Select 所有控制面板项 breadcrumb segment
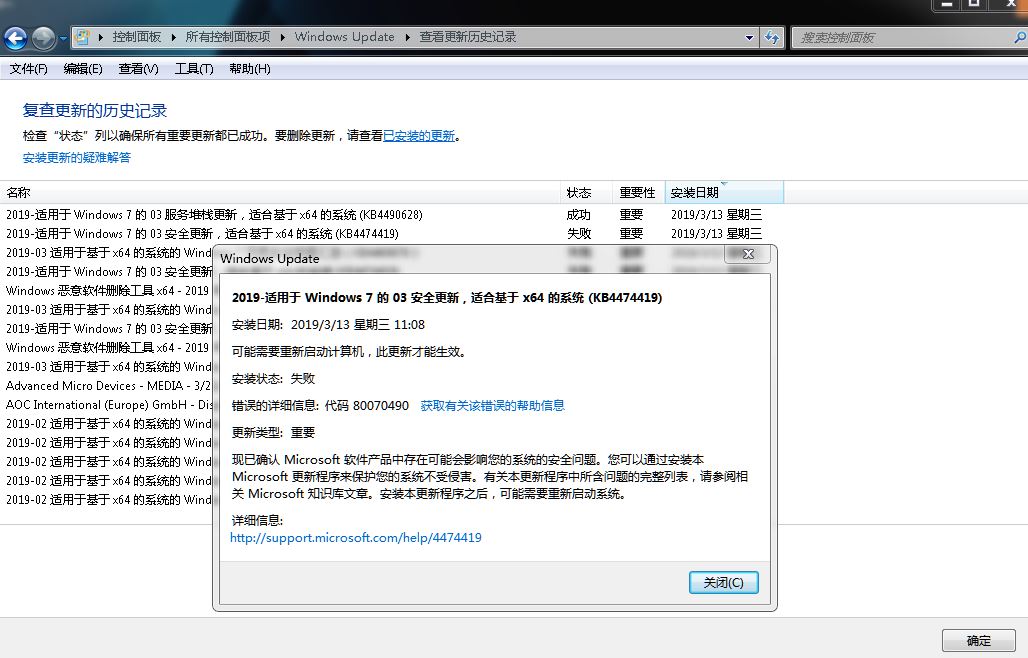 pyautogui.click(x=227, y=37)
